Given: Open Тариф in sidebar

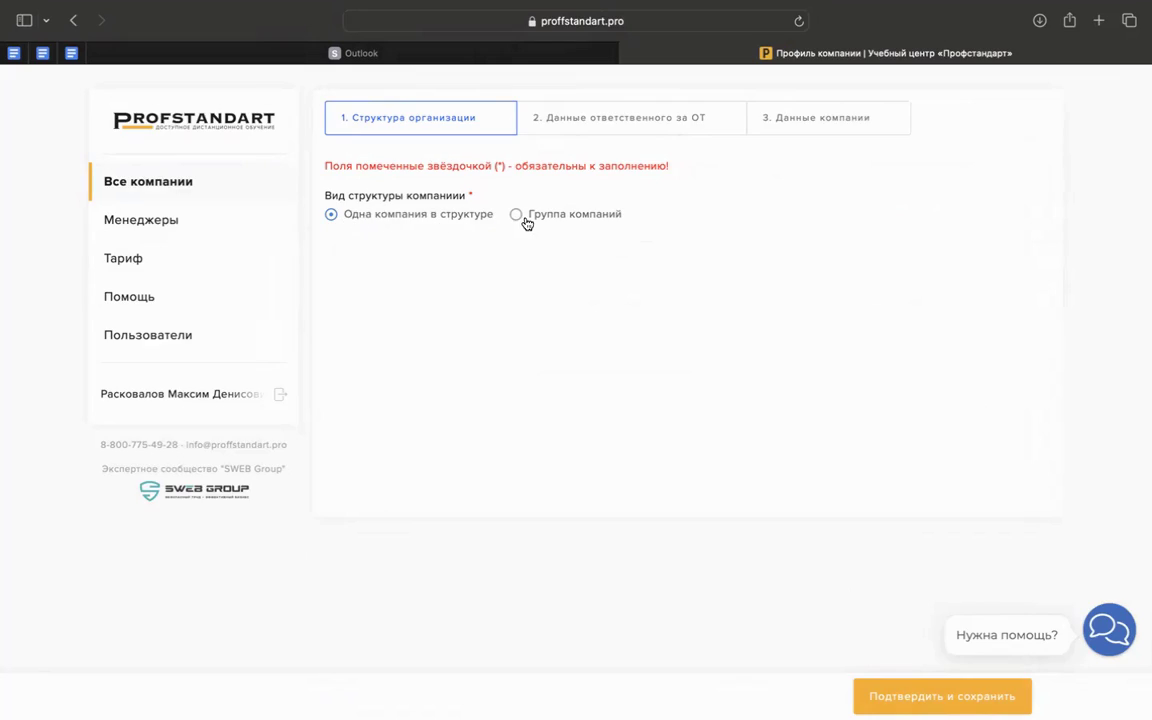Looking at the screenshot, I should (123, 258).
